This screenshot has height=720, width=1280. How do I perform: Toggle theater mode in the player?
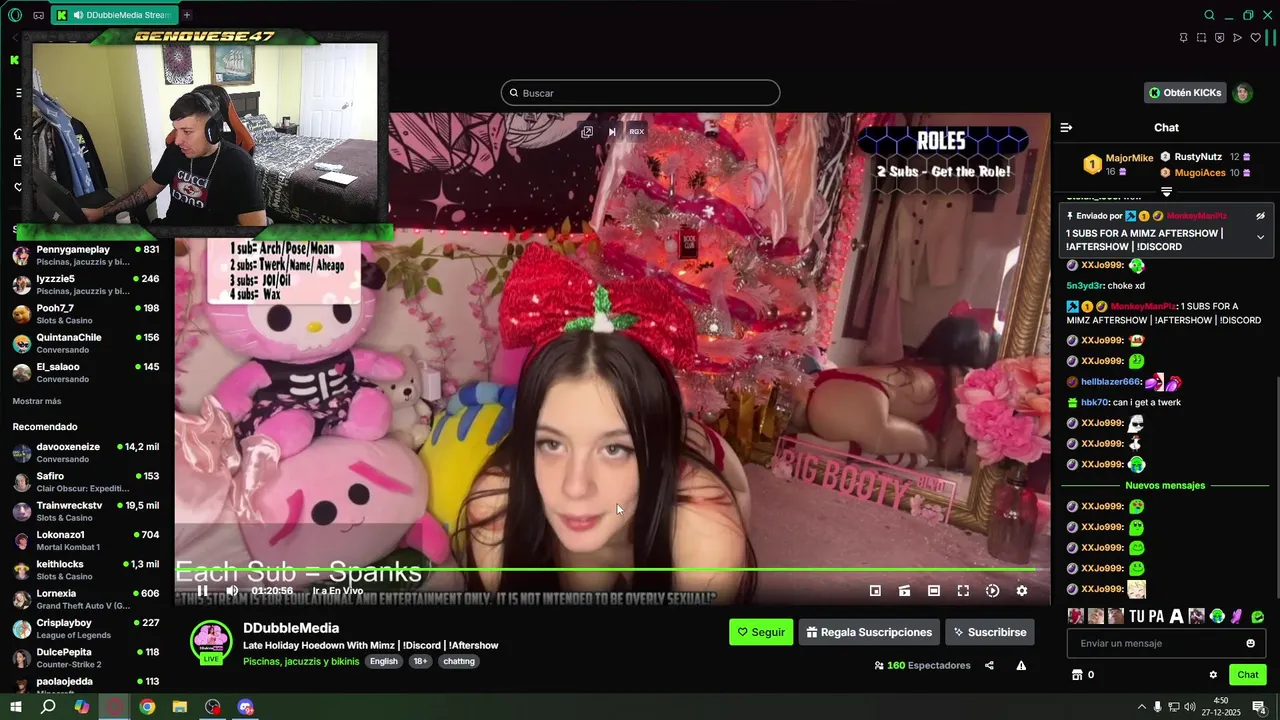933,591
